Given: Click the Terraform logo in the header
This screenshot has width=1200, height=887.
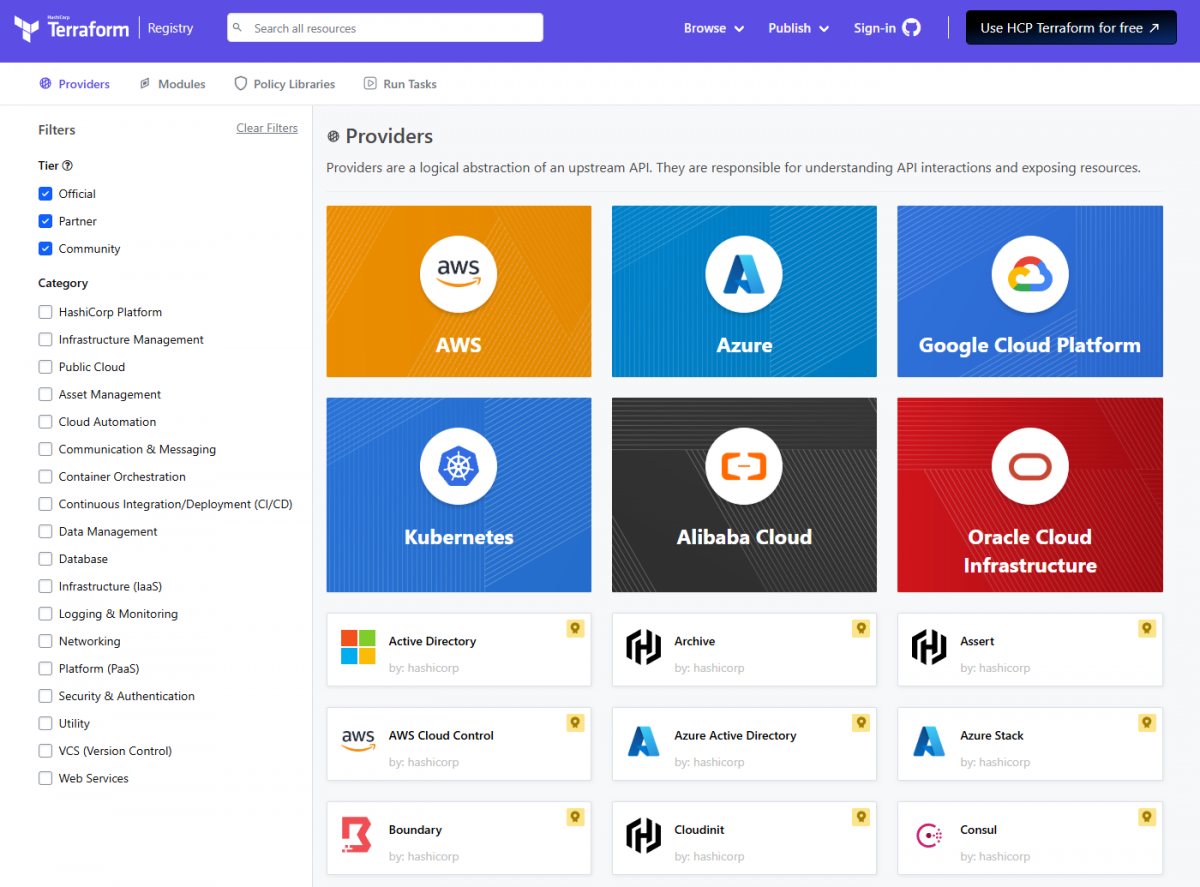Looking at the screenshot, I should coord(70,28).
